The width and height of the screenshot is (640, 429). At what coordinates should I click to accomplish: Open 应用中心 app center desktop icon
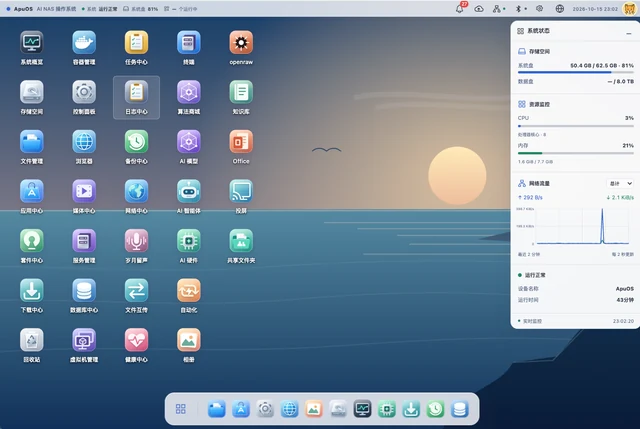pyautogui.click(x=32, y=191)
